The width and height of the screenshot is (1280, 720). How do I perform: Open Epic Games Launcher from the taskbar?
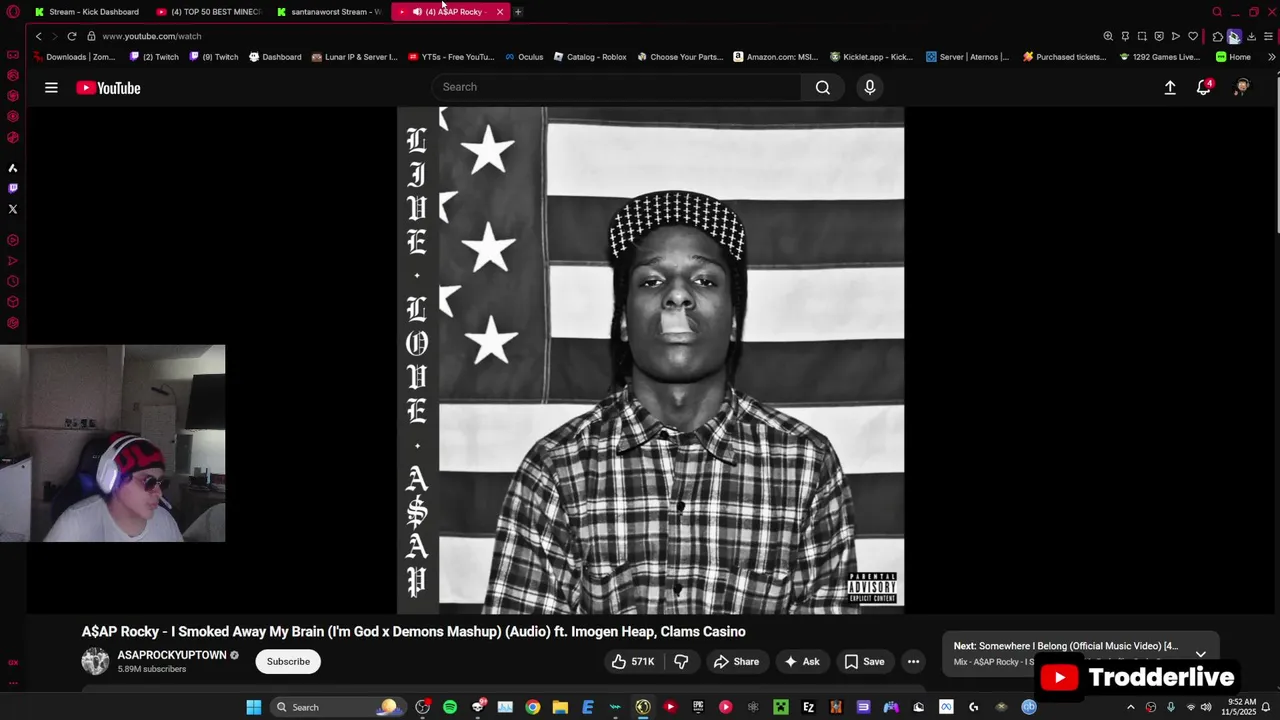[x=698, y=707]
